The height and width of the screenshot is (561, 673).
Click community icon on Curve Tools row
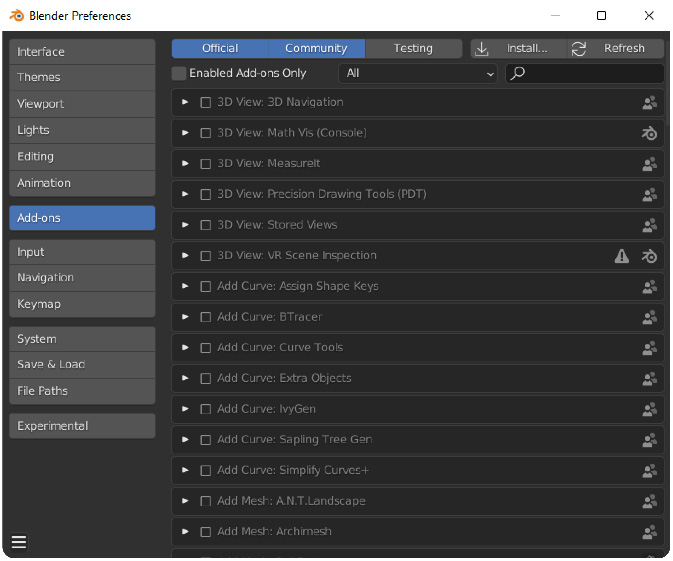[x=649, y=348]
